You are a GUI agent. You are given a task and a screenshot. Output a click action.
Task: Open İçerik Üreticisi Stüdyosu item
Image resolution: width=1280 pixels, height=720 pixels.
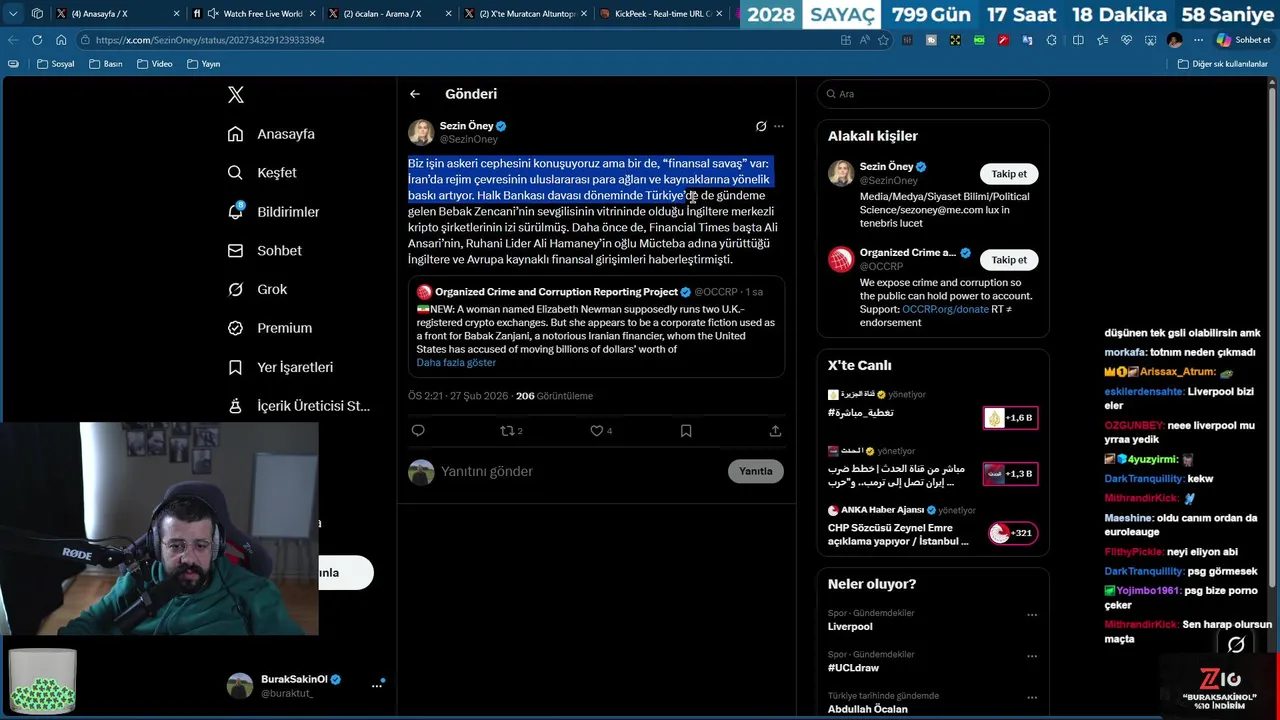(x=299, y=406)
